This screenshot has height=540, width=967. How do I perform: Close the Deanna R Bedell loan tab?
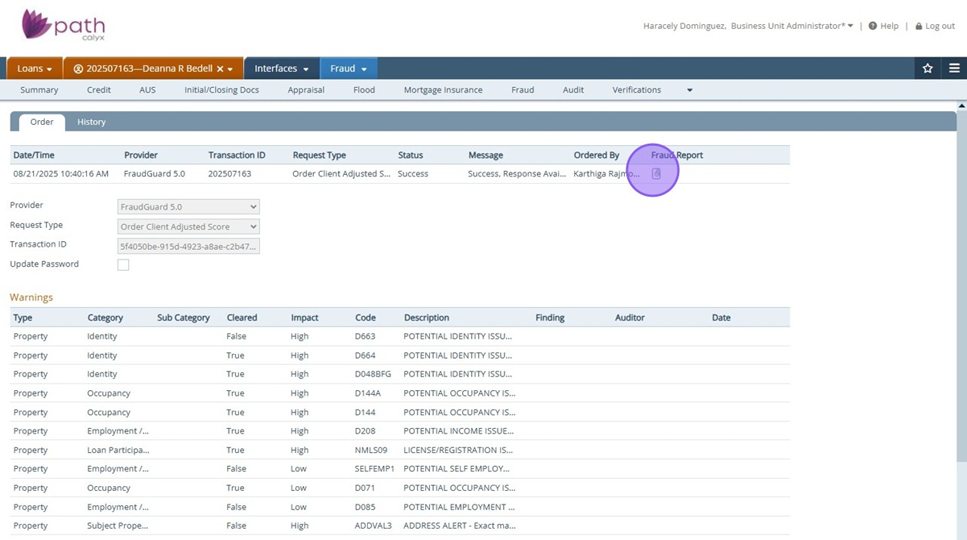(220, 69)
